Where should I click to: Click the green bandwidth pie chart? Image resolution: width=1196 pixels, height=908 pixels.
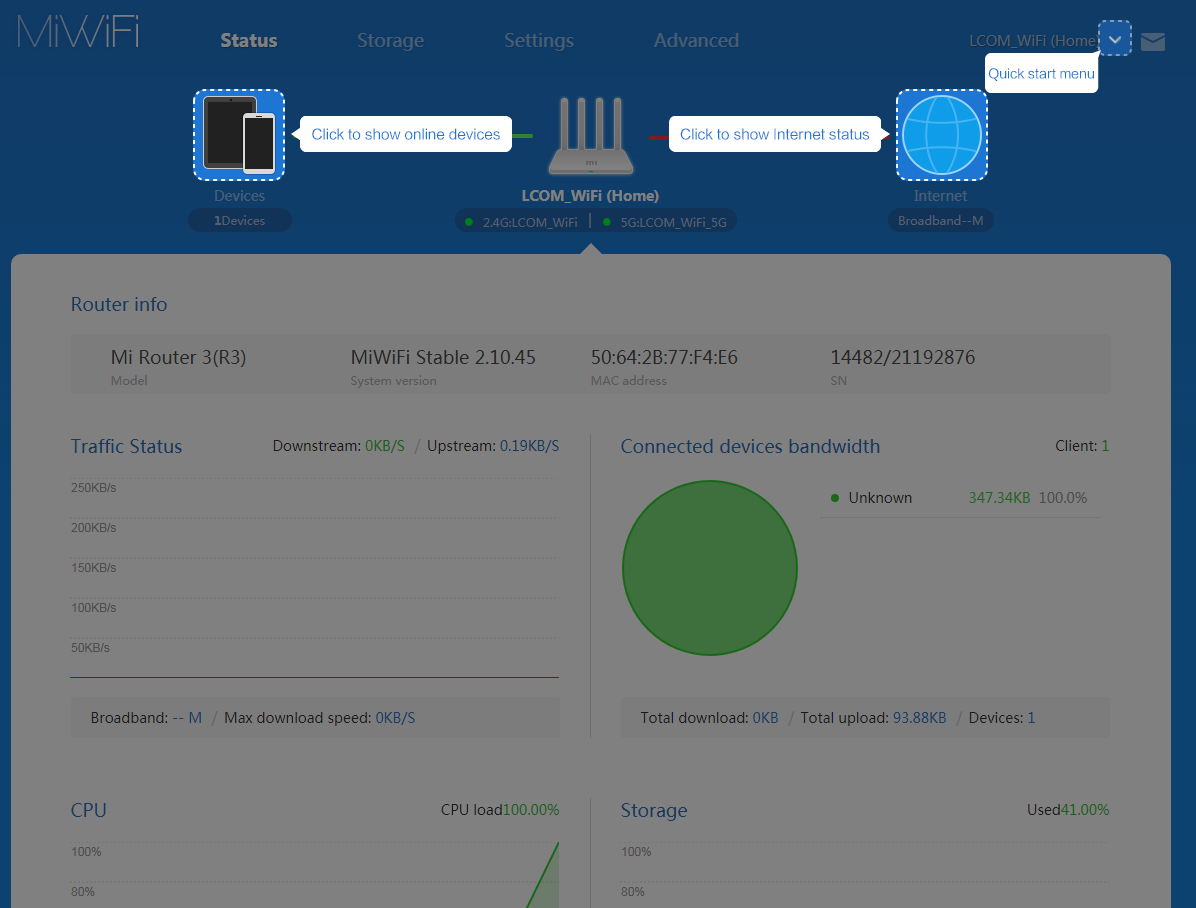710,568
